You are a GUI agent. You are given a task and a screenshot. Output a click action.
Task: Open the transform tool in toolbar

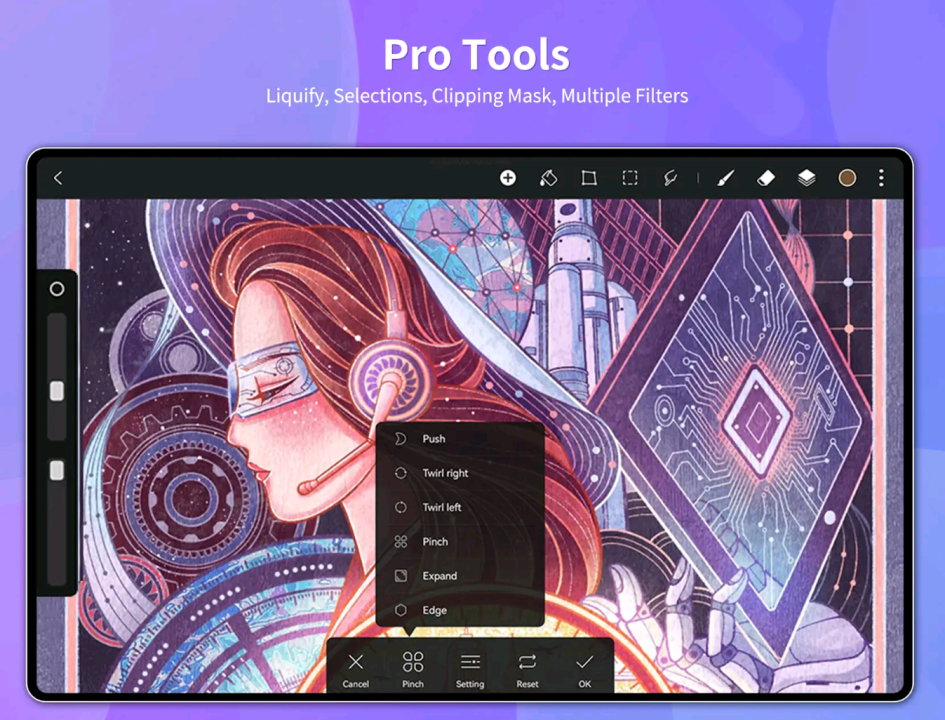pos(589,178)
